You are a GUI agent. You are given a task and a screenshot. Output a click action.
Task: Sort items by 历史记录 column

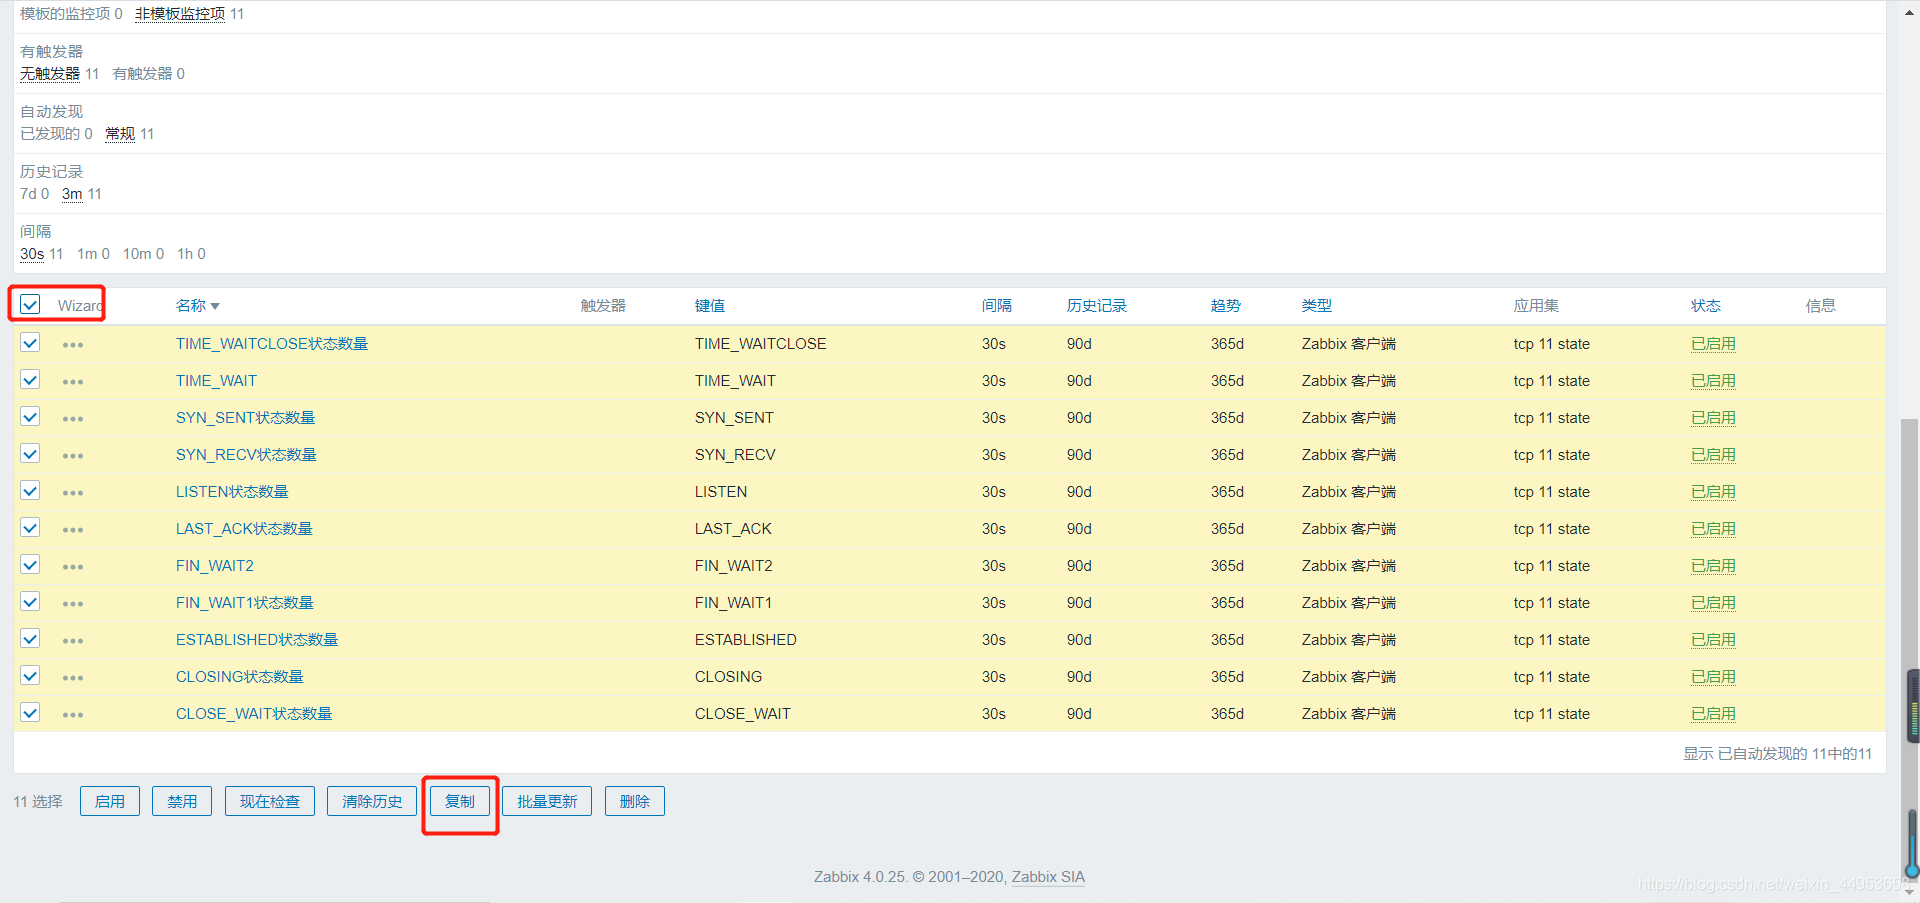click(x=1097, y=306)
